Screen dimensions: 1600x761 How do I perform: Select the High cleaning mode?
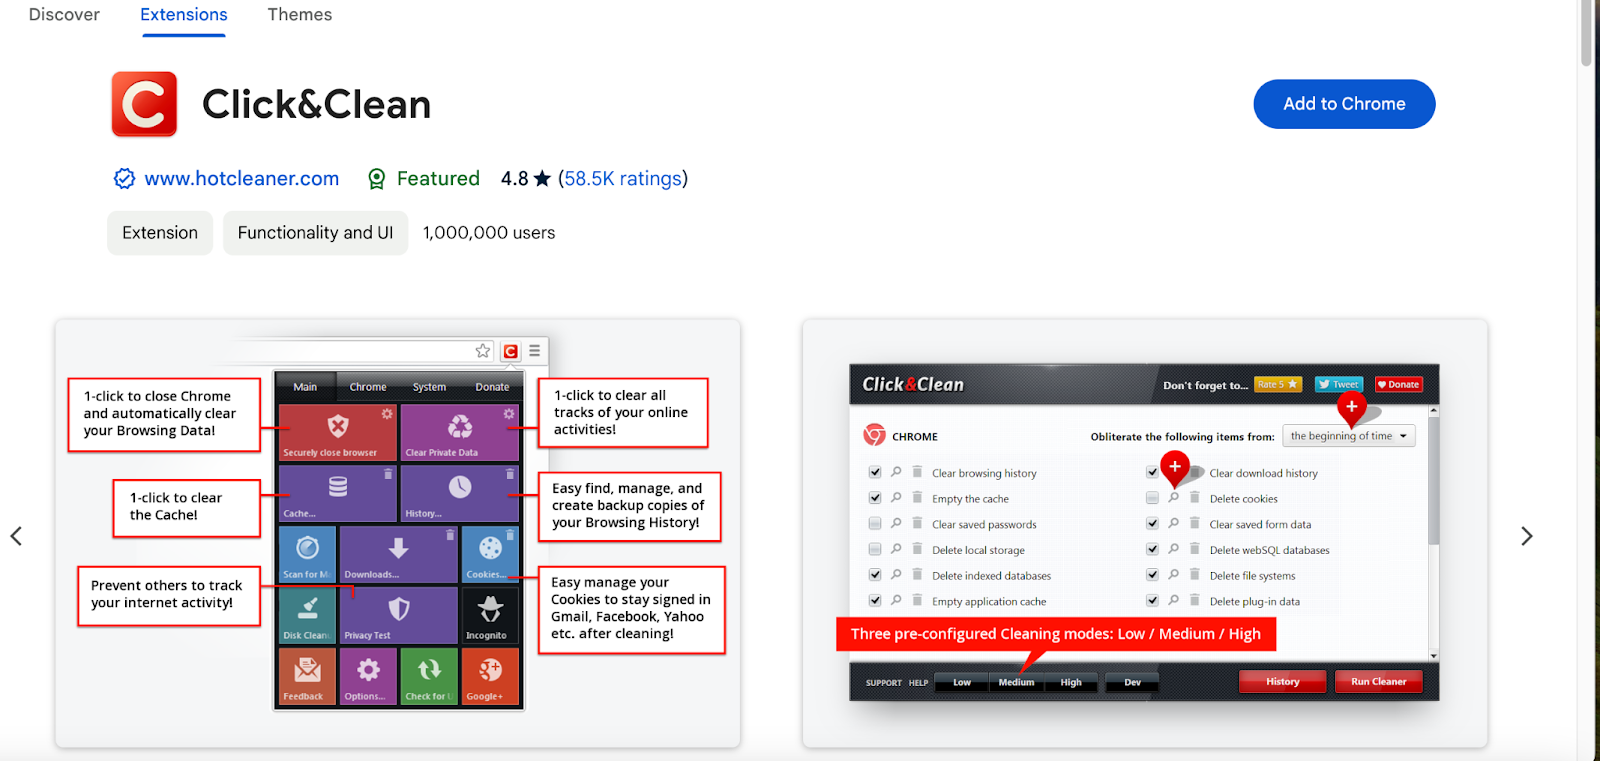pos(1071,682)
